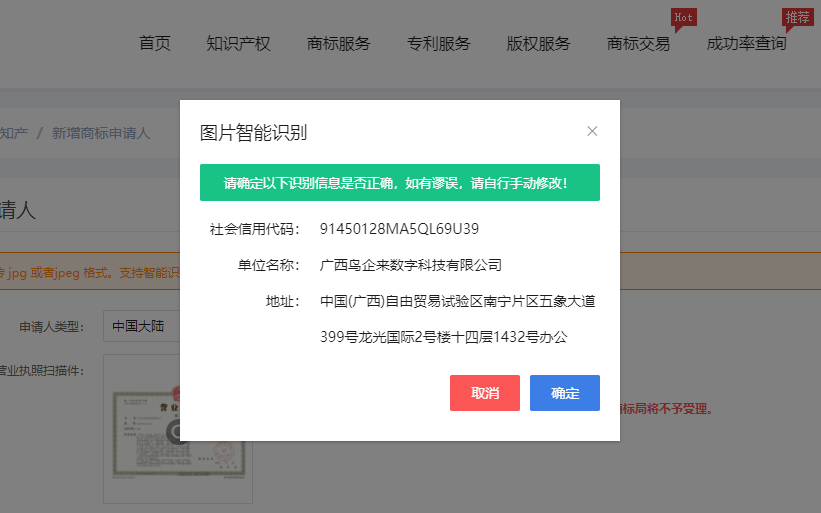
Task: Open the 首页 nav item
Action: tap(155, 43)
